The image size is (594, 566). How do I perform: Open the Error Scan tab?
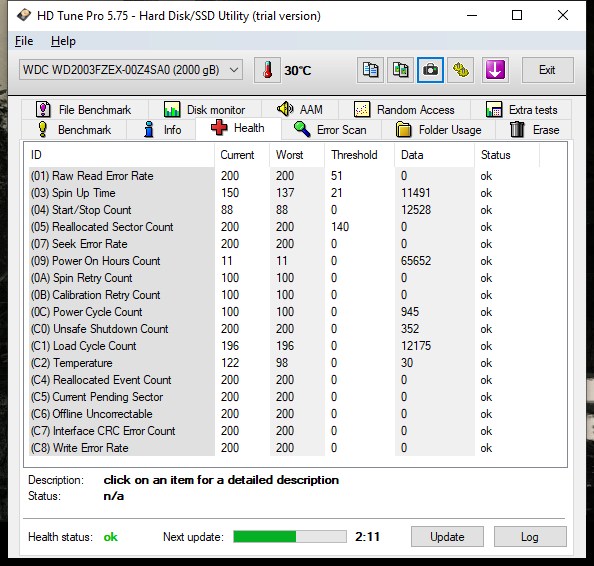click(x=331, y=130)
